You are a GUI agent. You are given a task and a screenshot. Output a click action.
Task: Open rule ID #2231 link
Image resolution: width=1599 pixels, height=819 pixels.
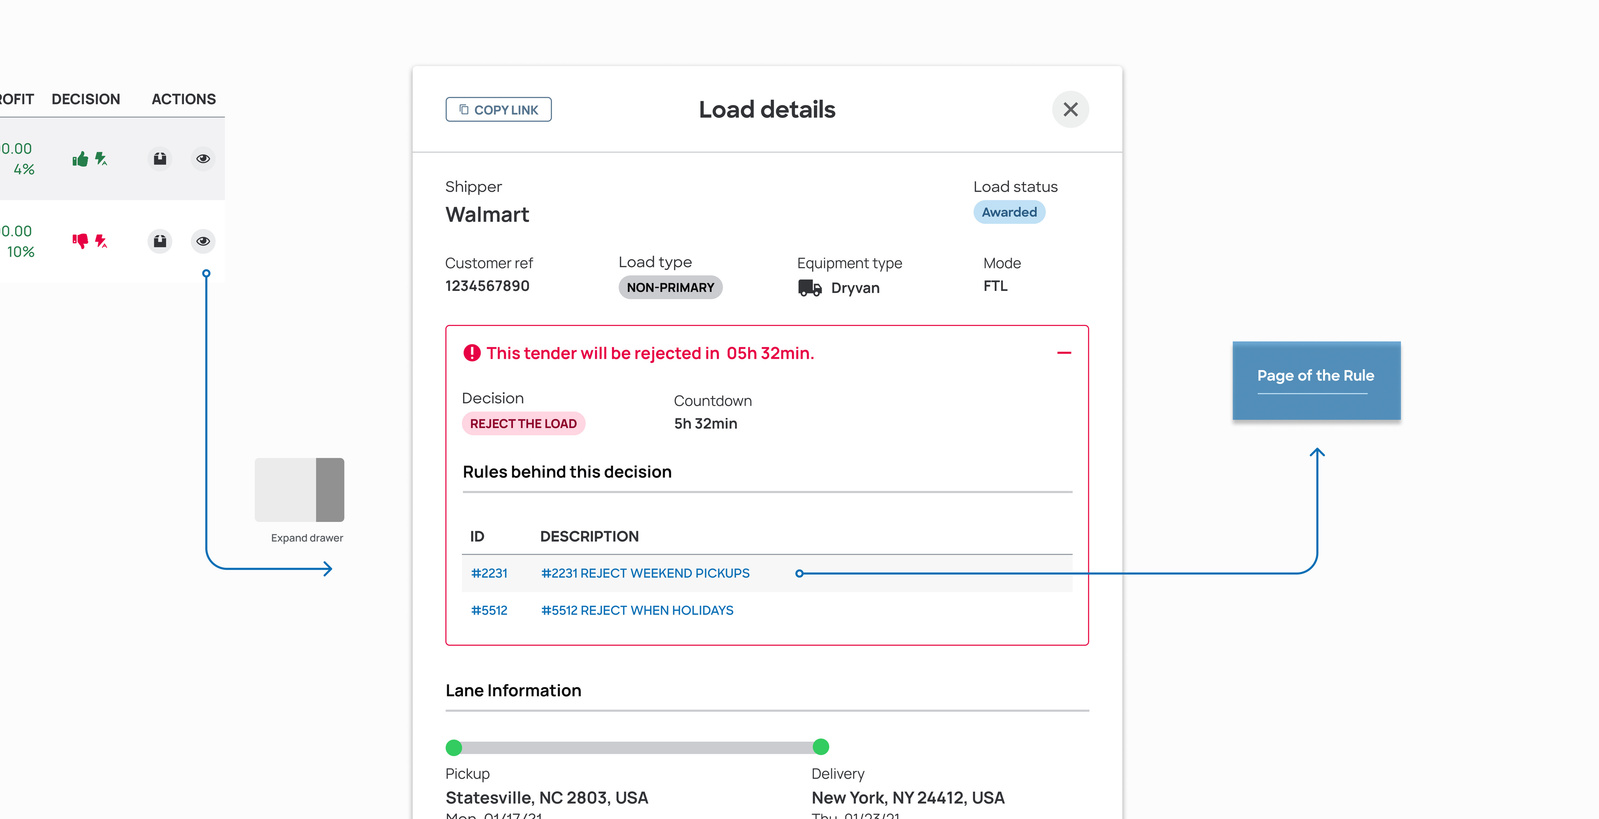(x=489, y=574)
